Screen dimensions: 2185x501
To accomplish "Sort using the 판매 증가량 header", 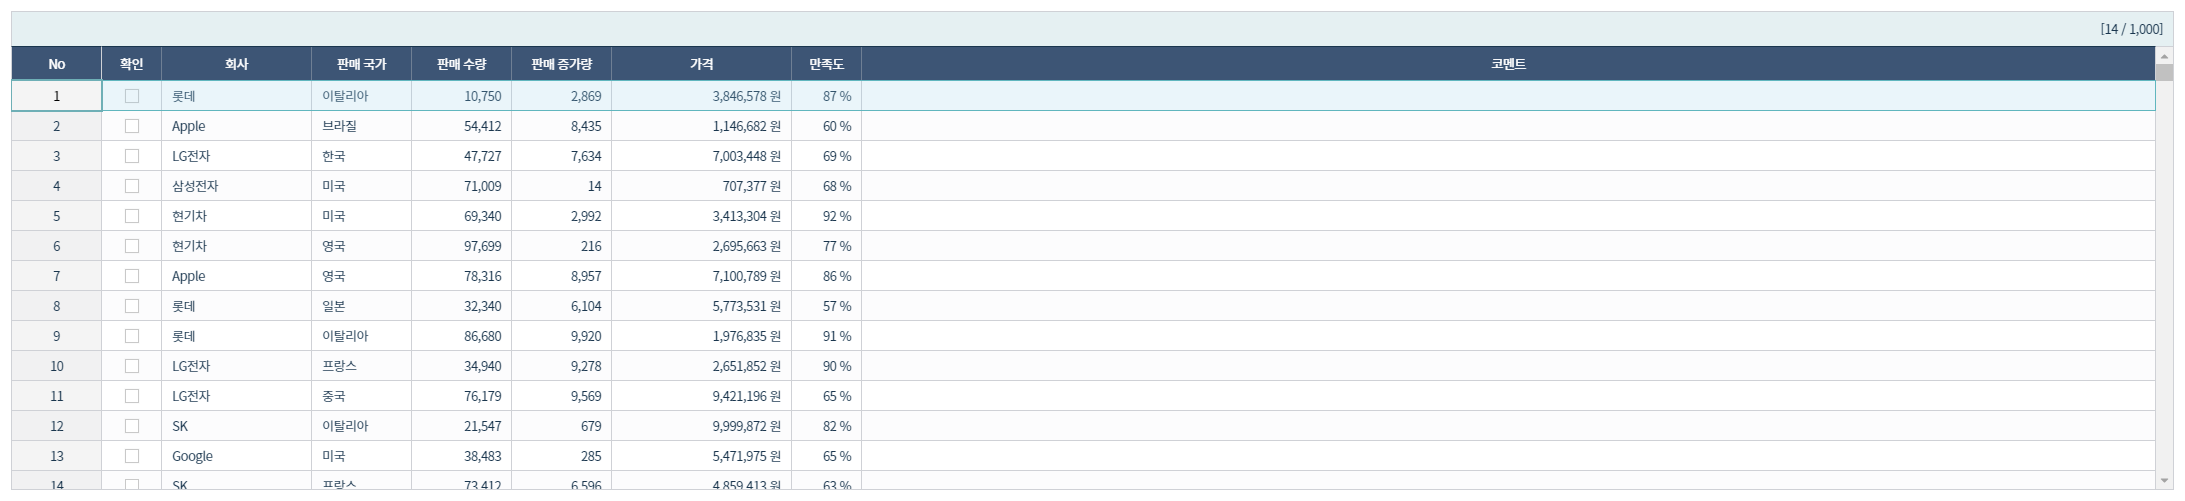I will coord(561,64).
